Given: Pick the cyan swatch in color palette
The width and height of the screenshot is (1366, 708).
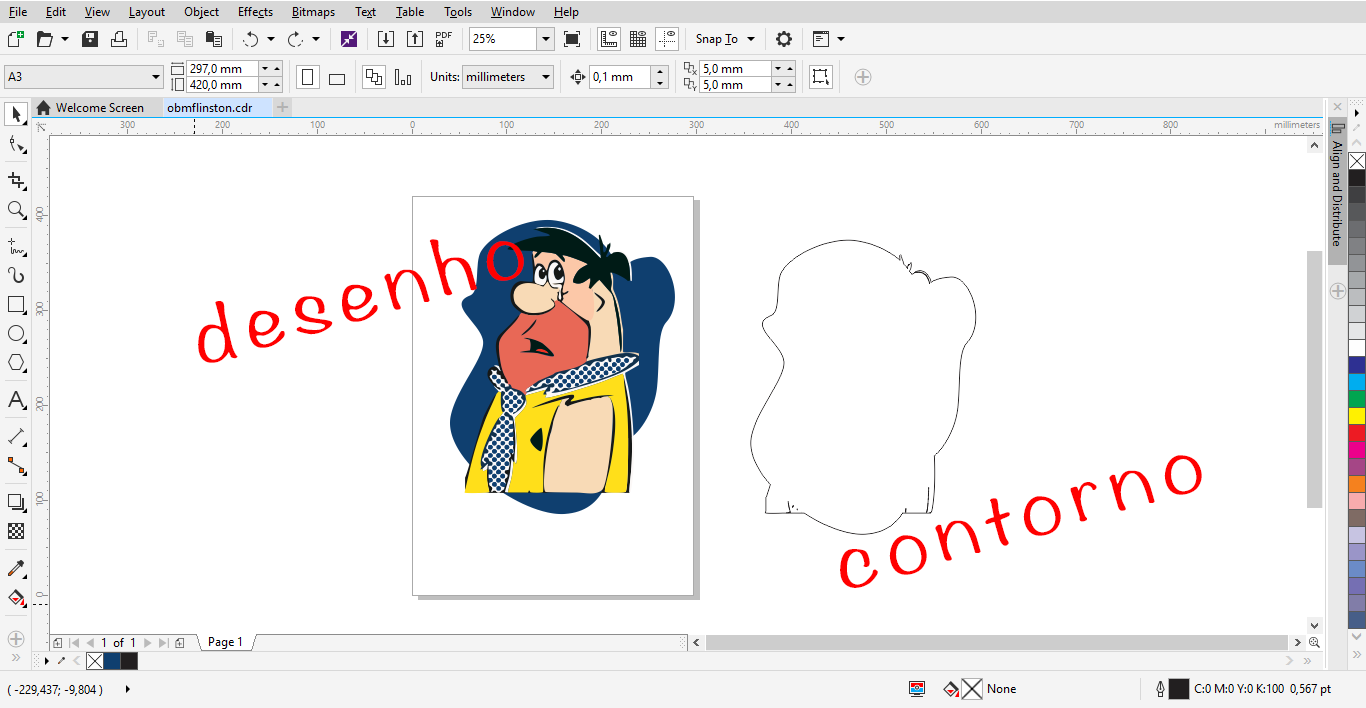Looking at the screenshot, I should [1357, 381].
